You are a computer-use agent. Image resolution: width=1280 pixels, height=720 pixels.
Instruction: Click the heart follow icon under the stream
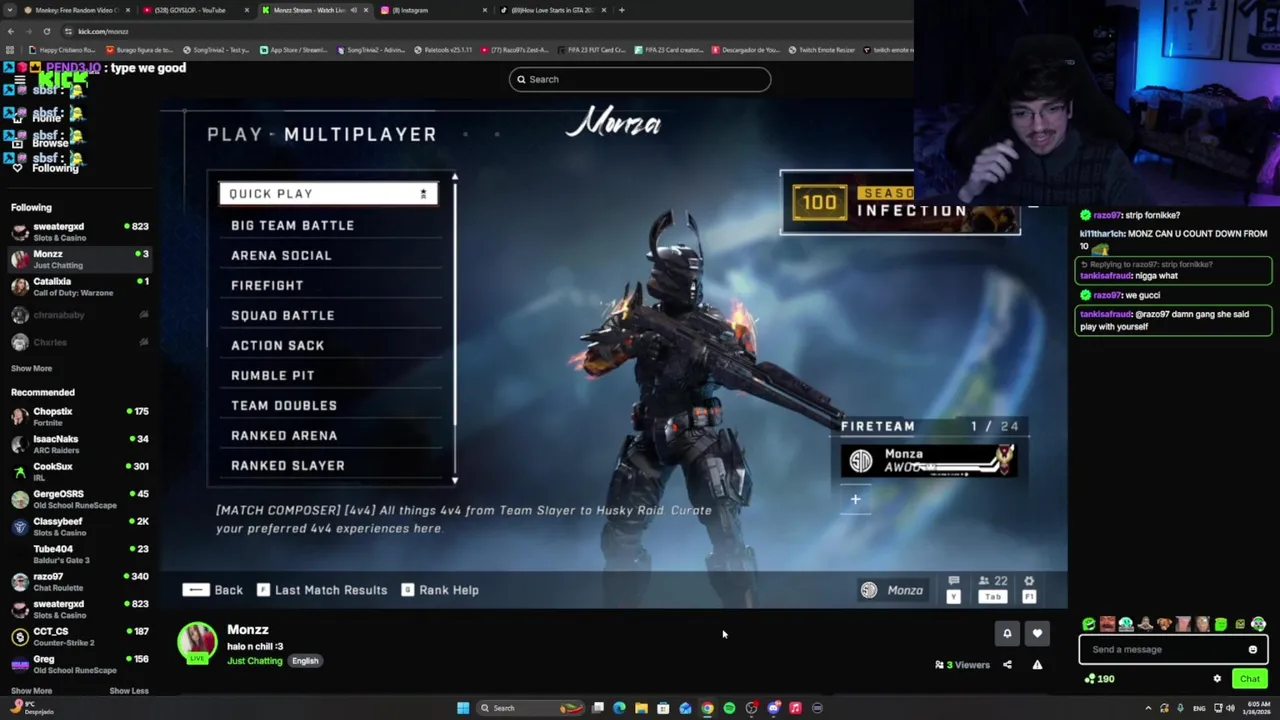click(x=1037, y=633)
